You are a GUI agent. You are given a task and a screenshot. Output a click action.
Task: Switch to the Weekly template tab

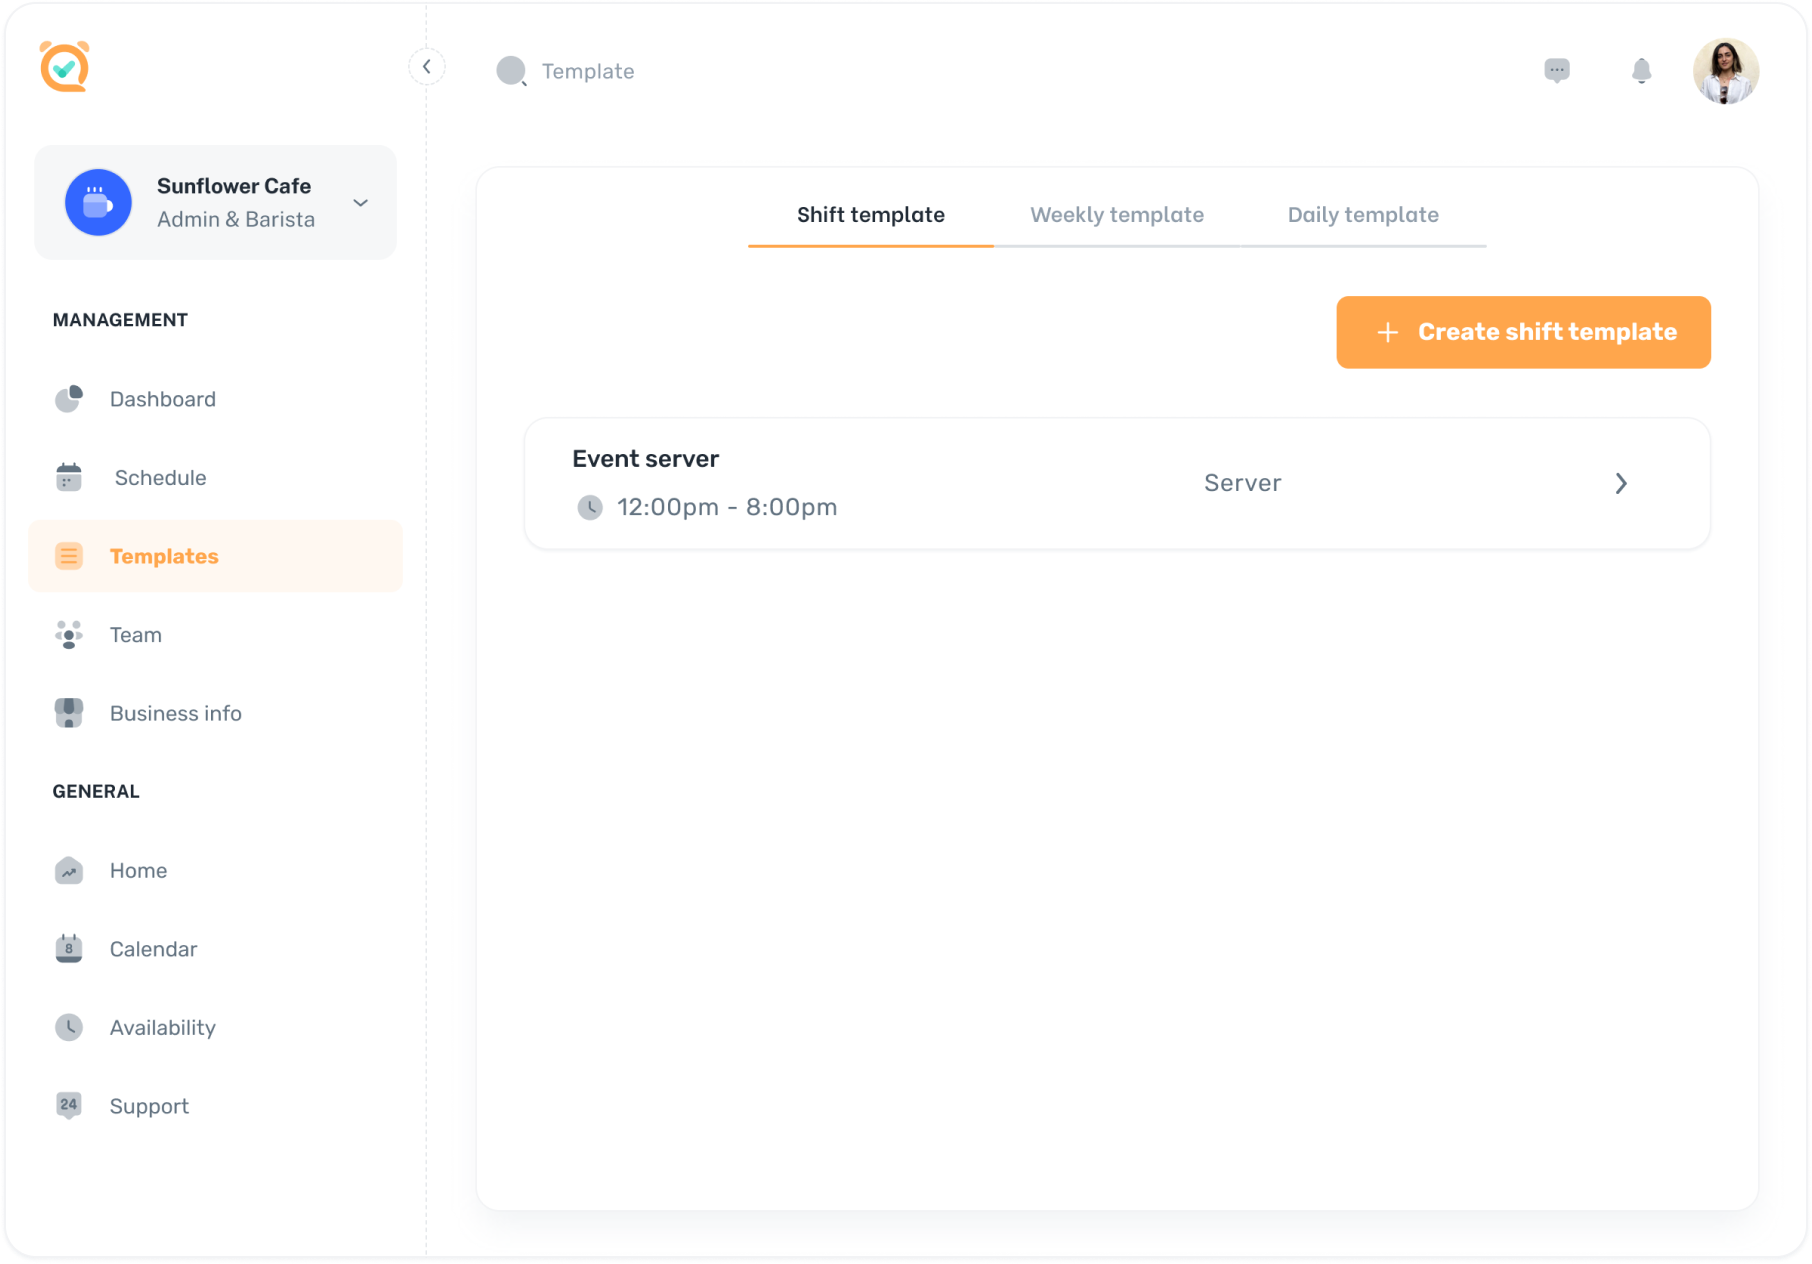(1116, 214)
